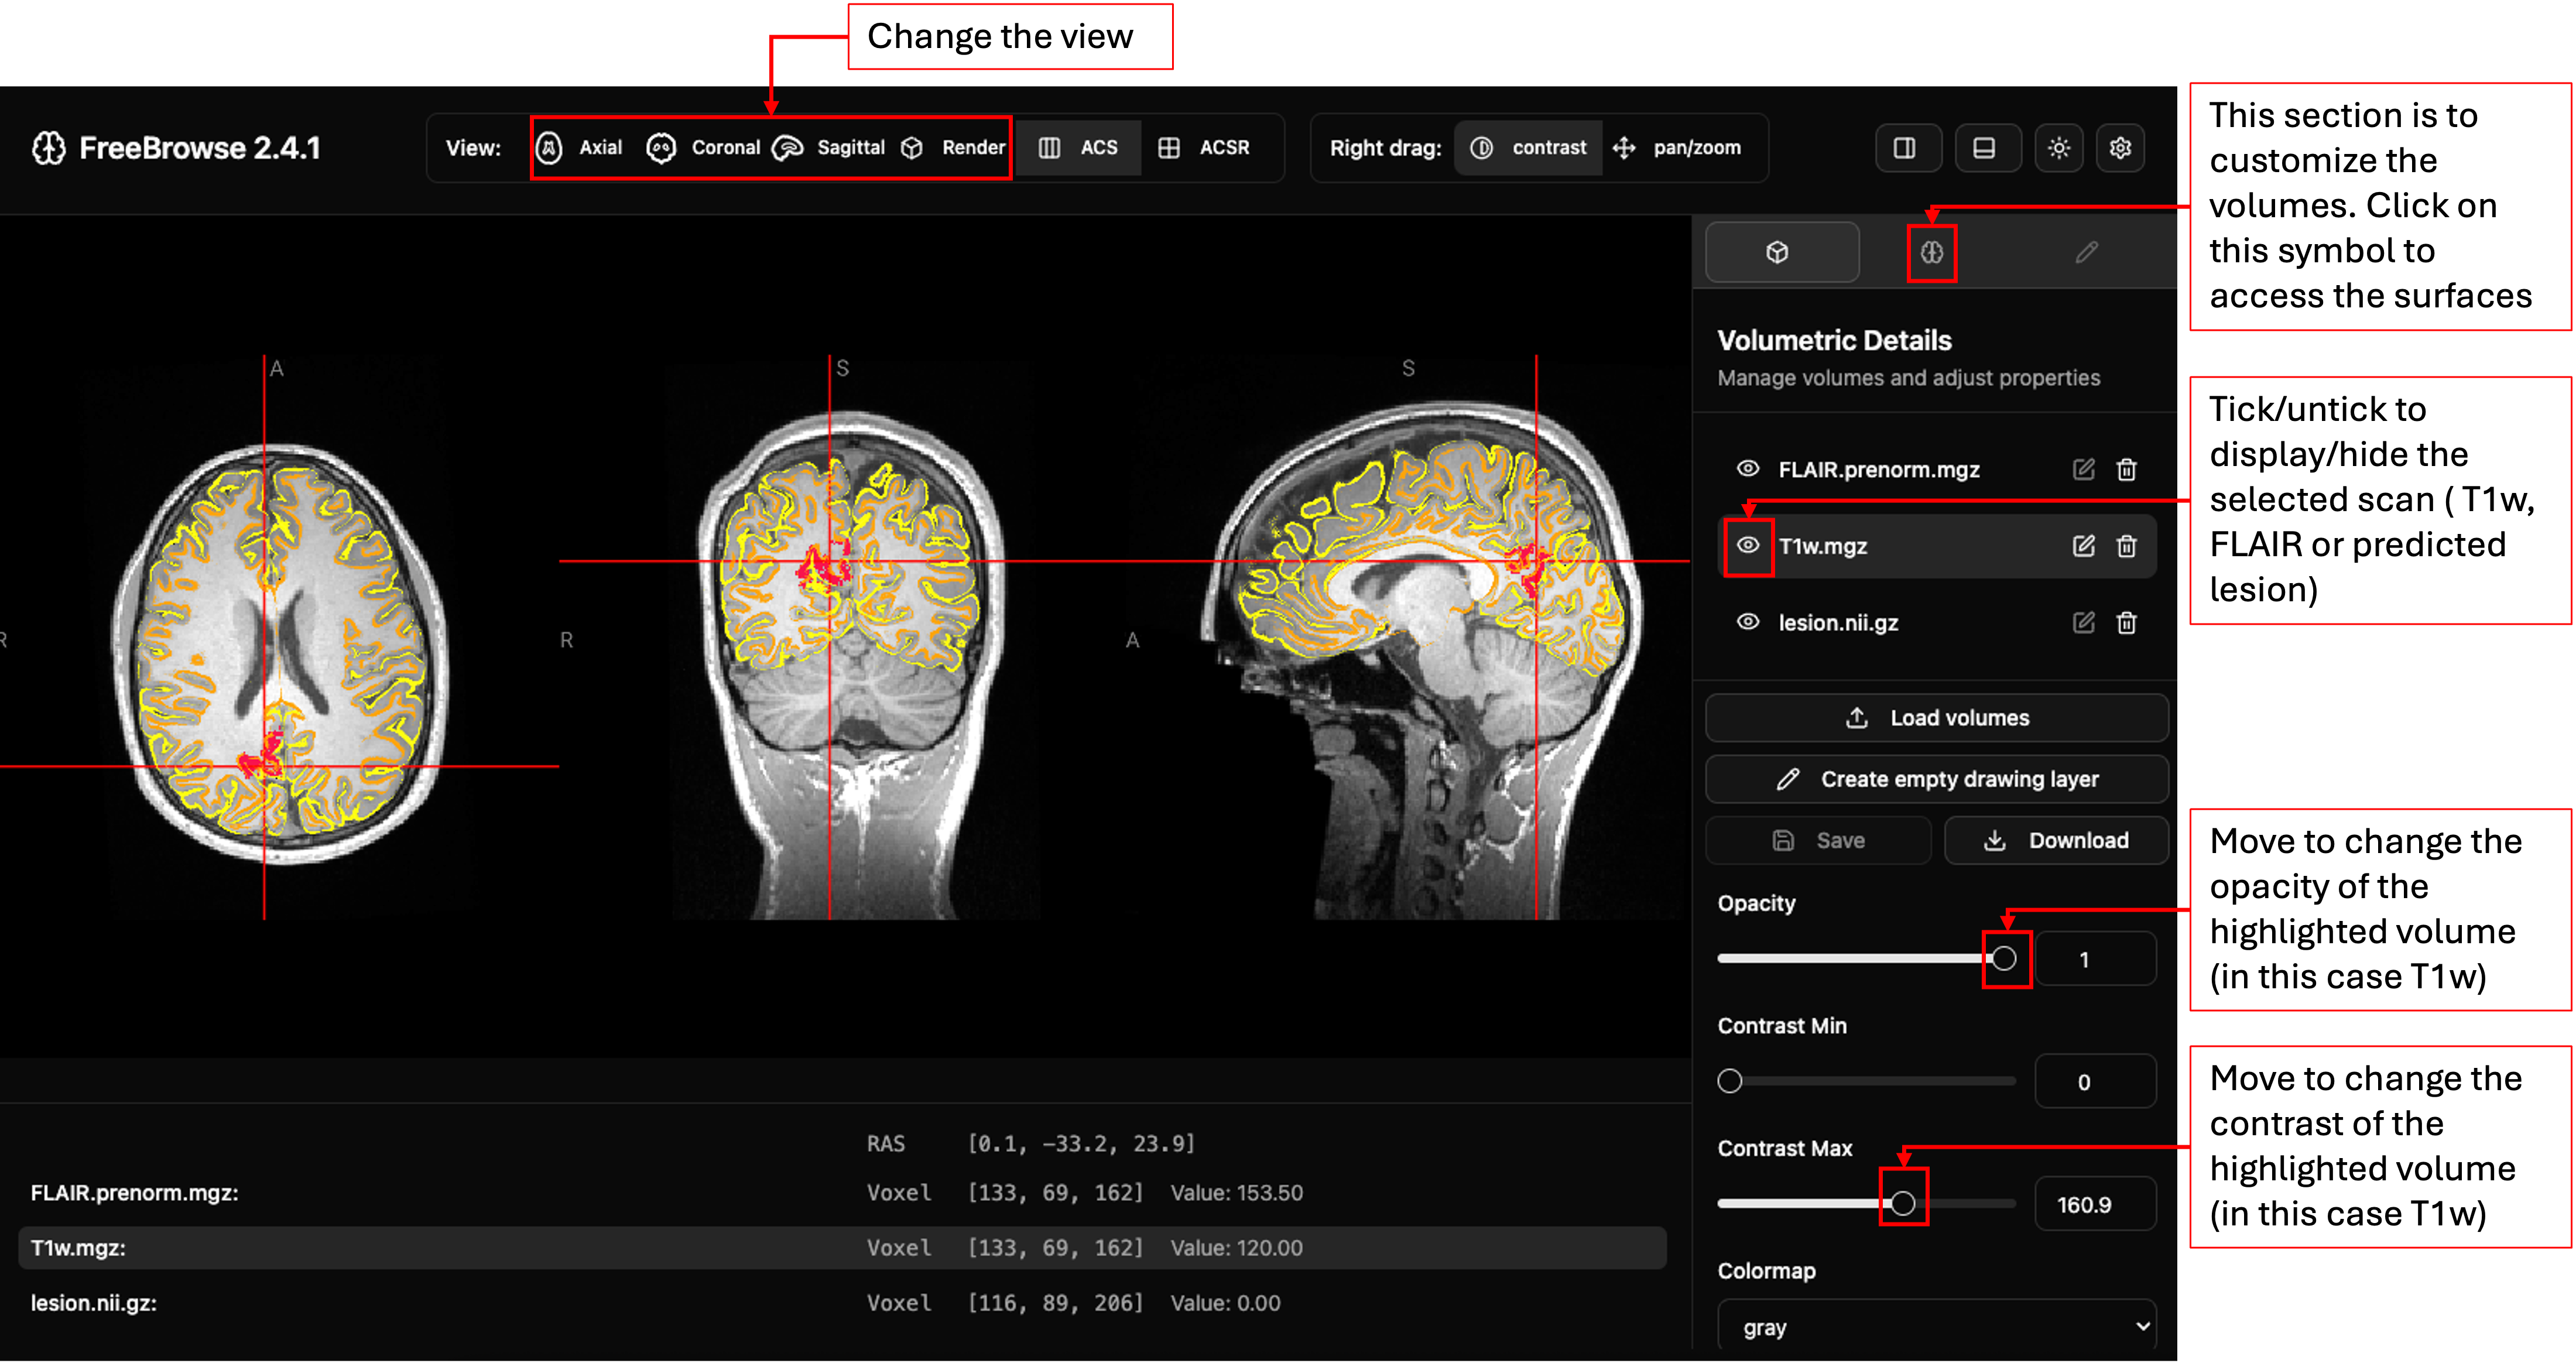Open the pencil drawing tab
This screenshot has height=1363, width=2576.
coord(2086,252)
